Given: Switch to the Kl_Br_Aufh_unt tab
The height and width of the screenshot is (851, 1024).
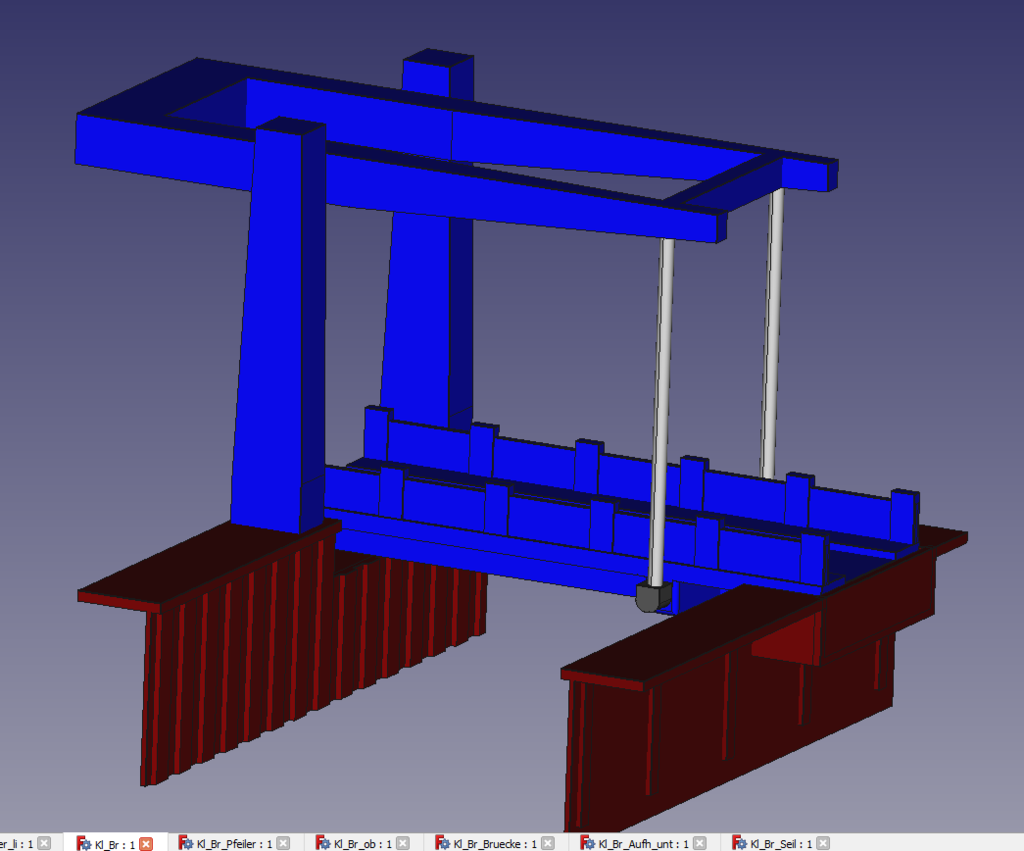Looking at the screenshot, I should point(642,843).
